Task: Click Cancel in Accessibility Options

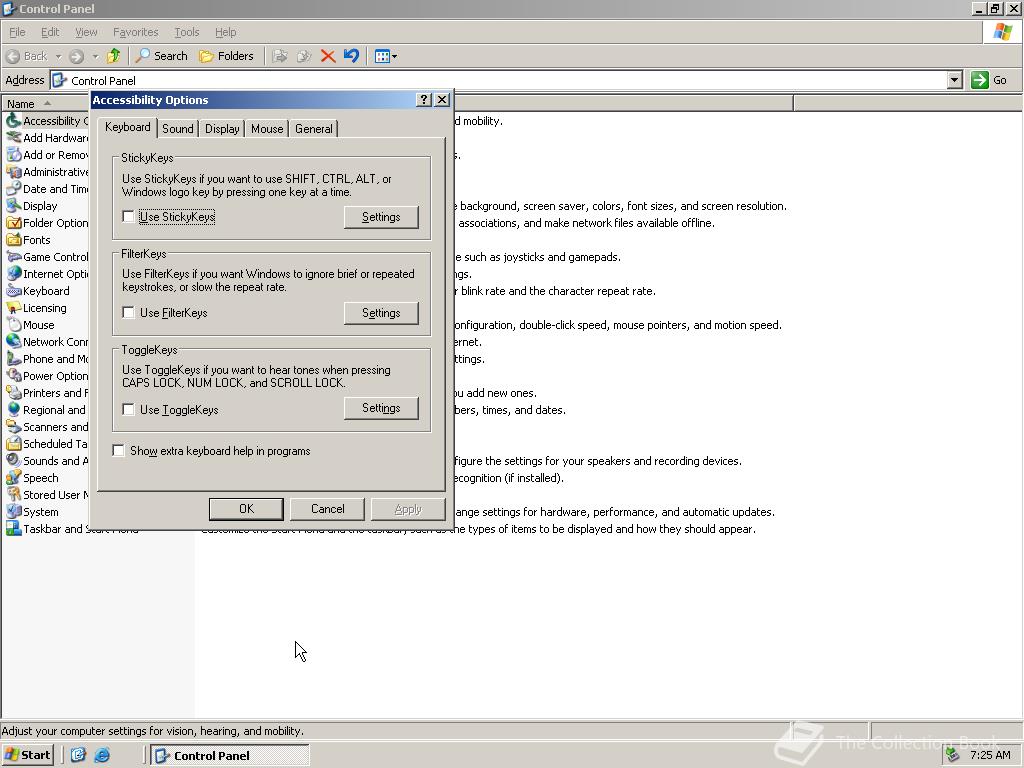Action: [x=327, y=509]
